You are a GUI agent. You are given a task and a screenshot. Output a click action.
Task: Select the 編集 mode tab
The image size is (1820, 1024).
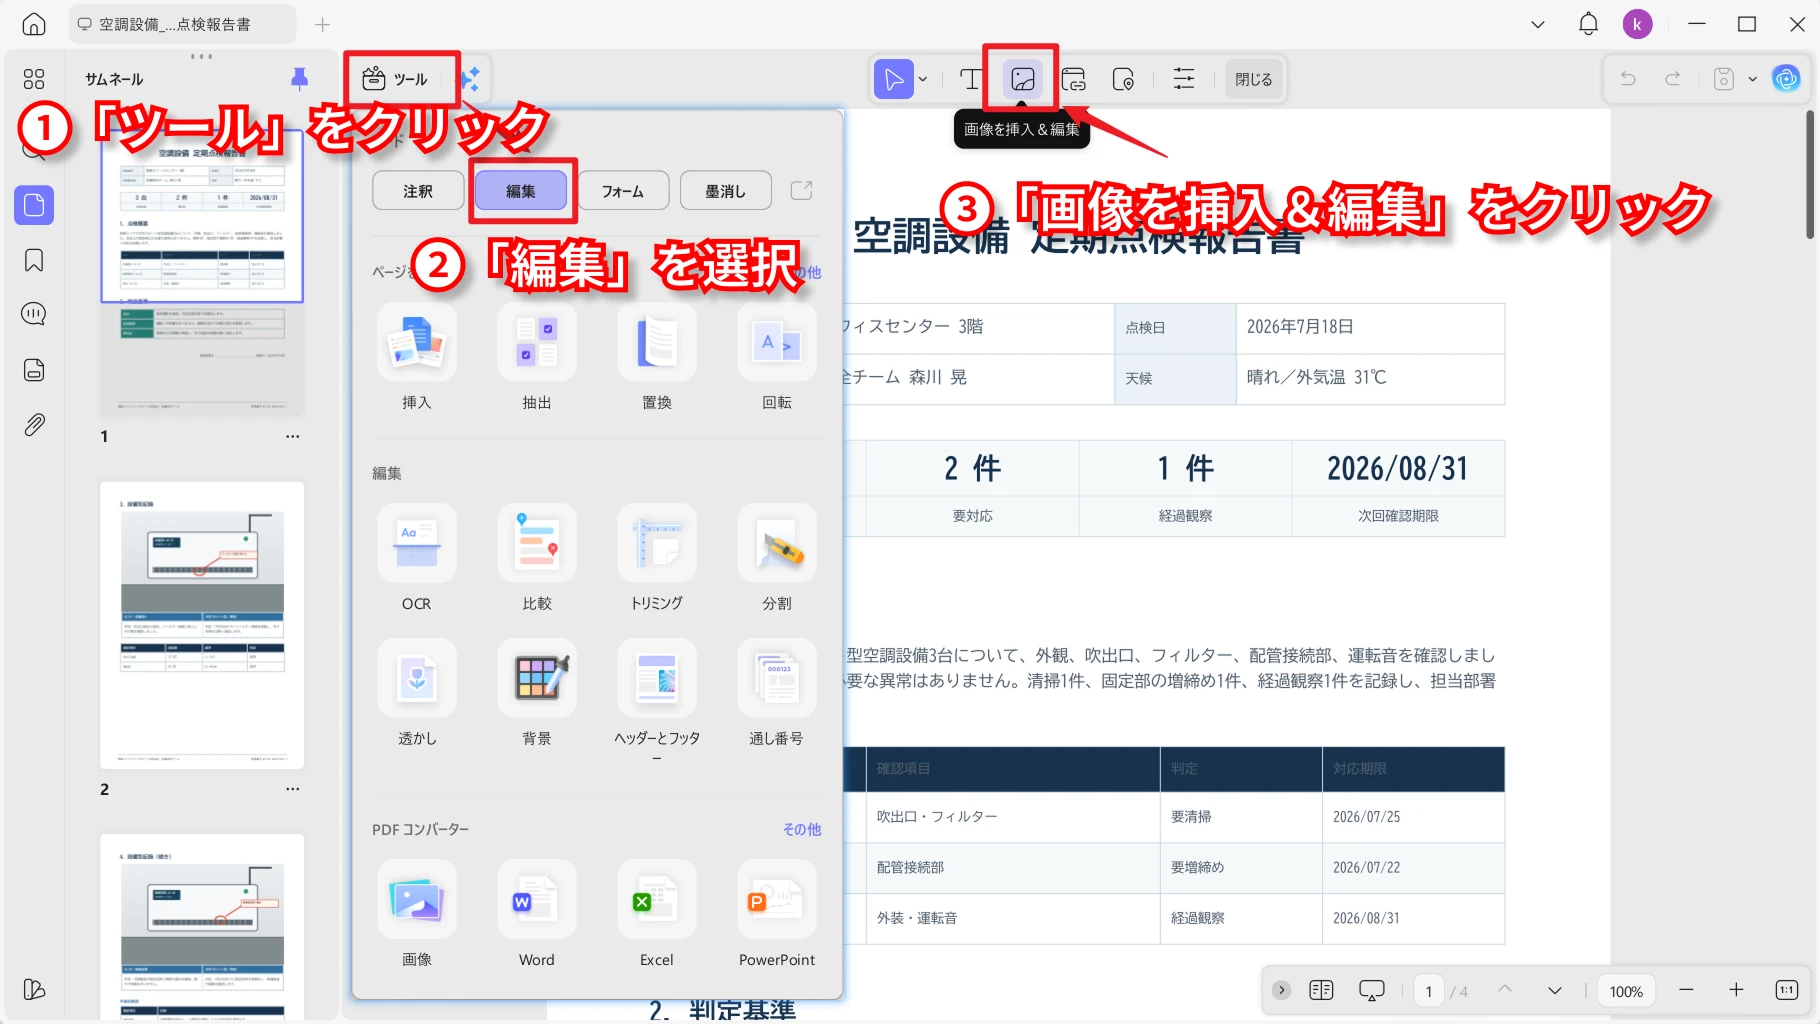coord(521,191)
